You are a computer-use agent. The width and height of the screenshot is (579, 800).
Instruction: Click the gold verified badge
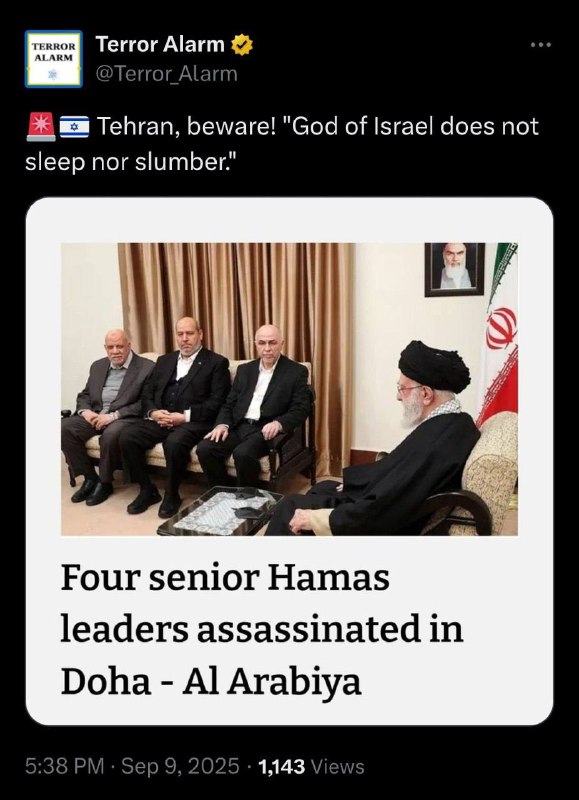click(x=242, y=45)
